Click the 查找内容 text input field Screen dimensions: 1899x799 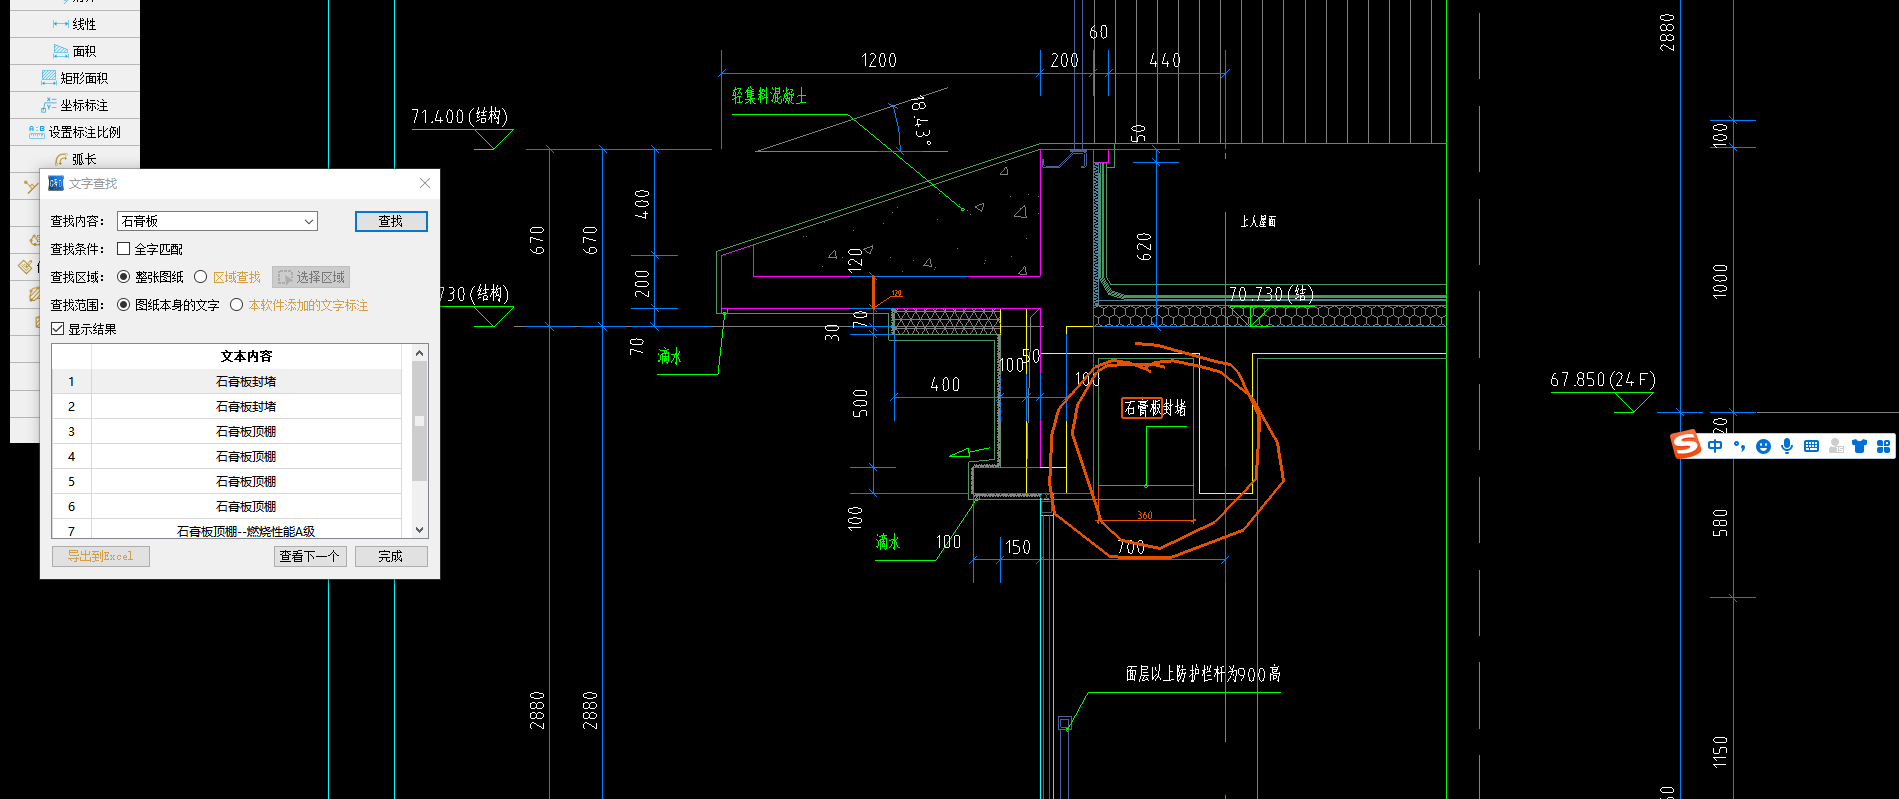pyautogui.click(x=209, y=221)
